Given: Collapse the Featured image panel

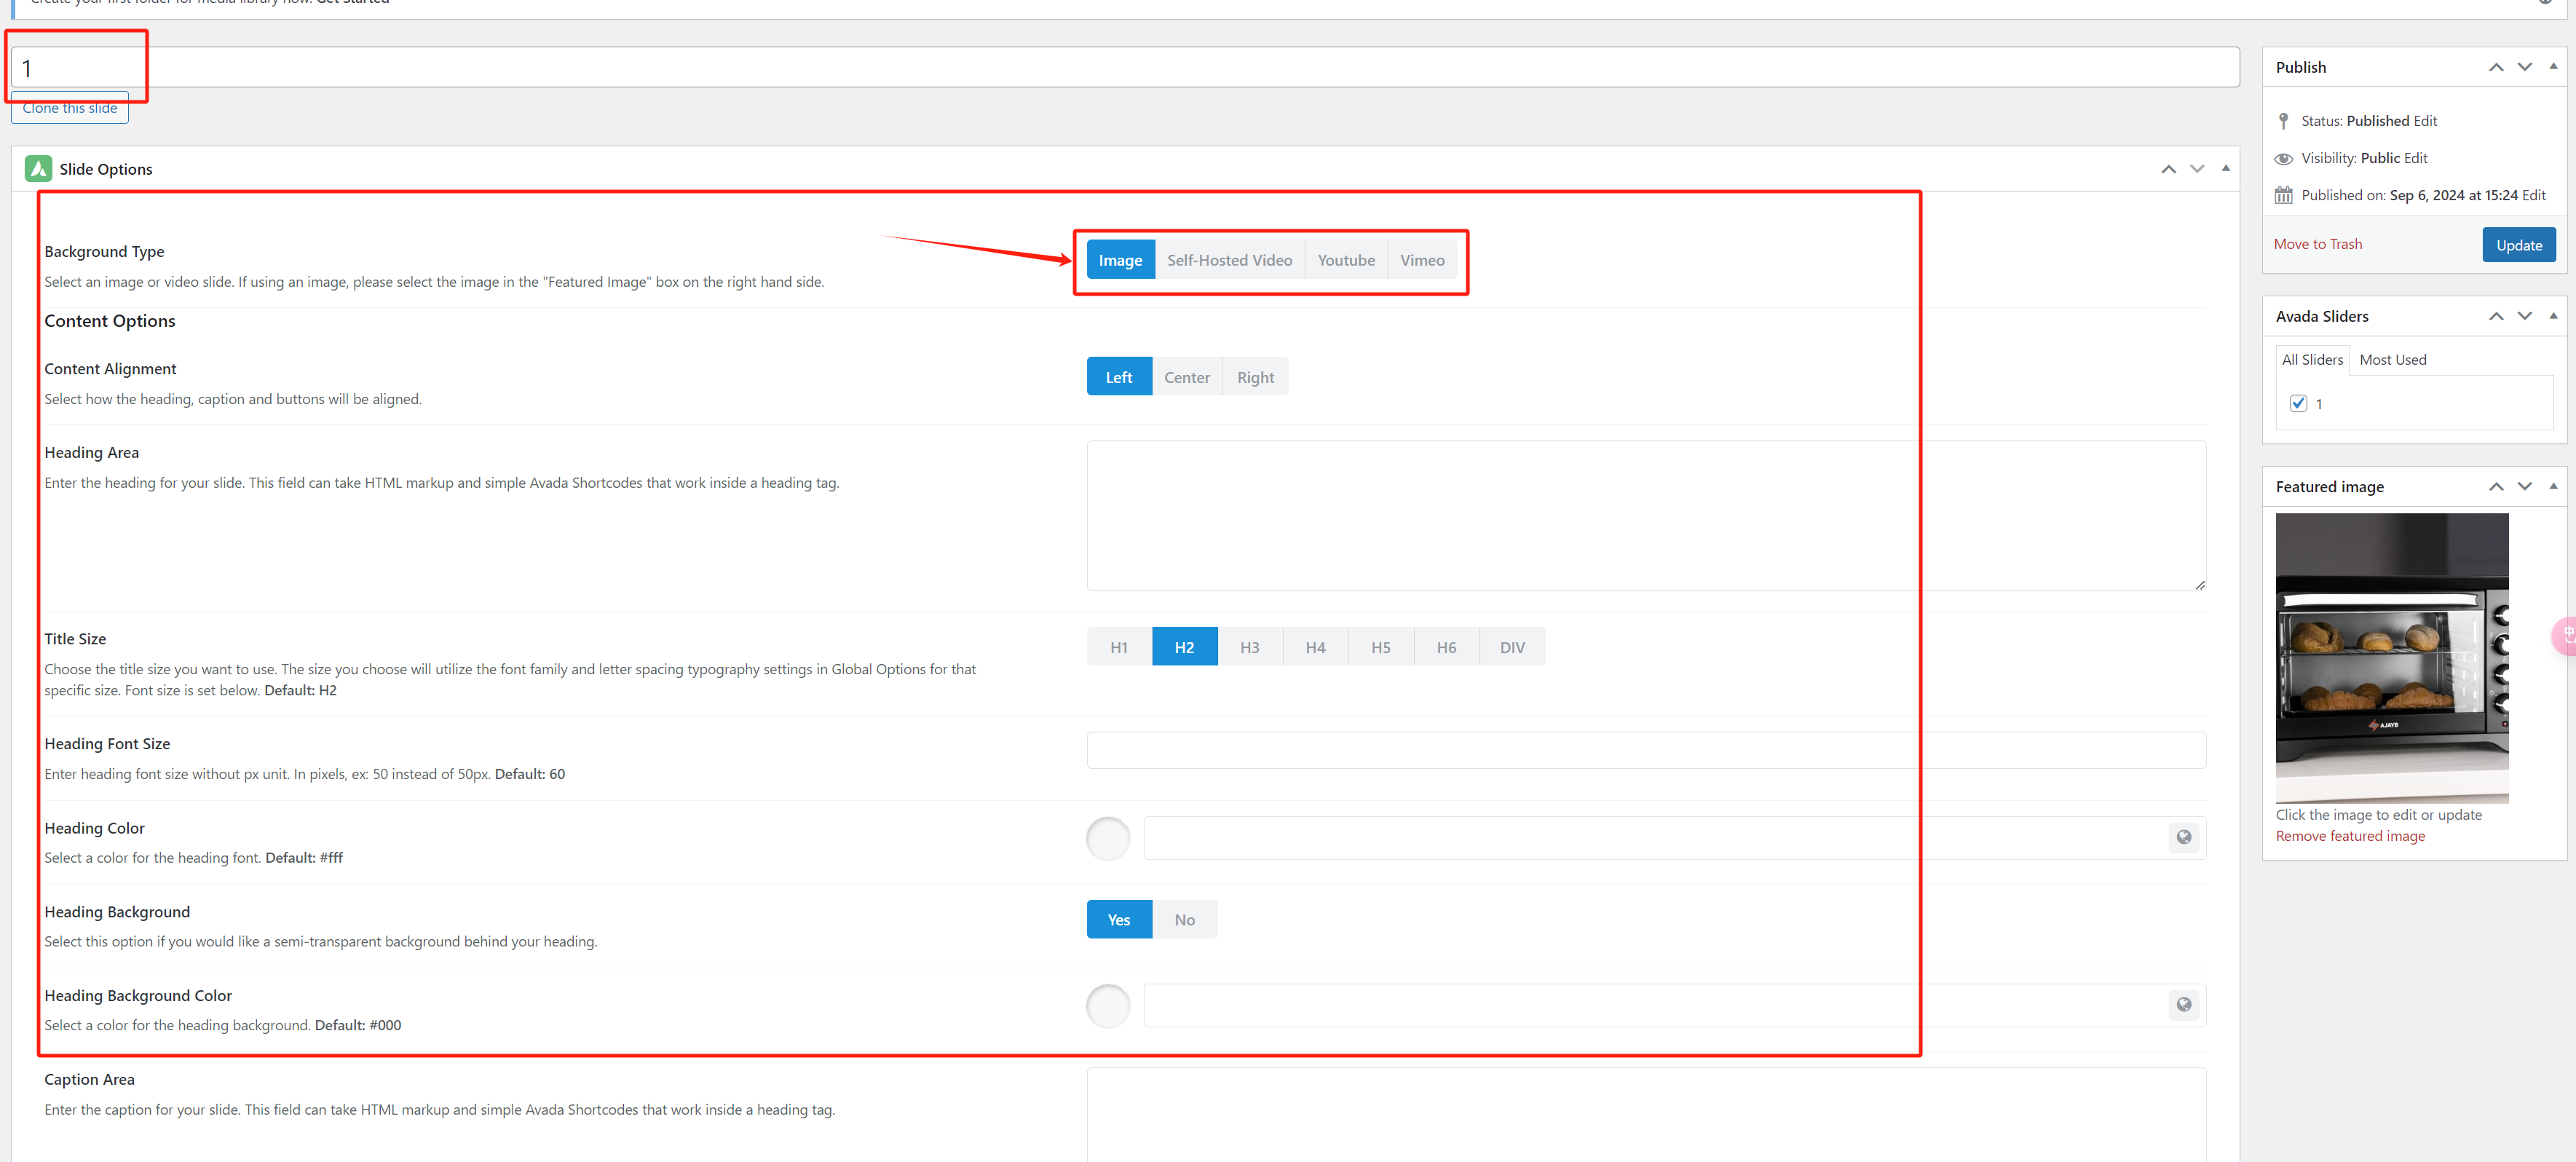Looking at the screenshot, I should tap(2554, 486).
